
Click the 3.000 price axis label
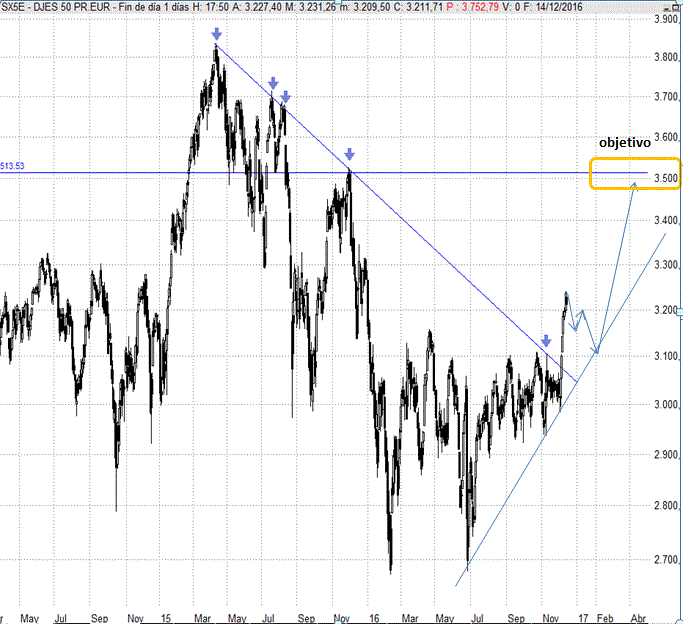click(666, 405)
